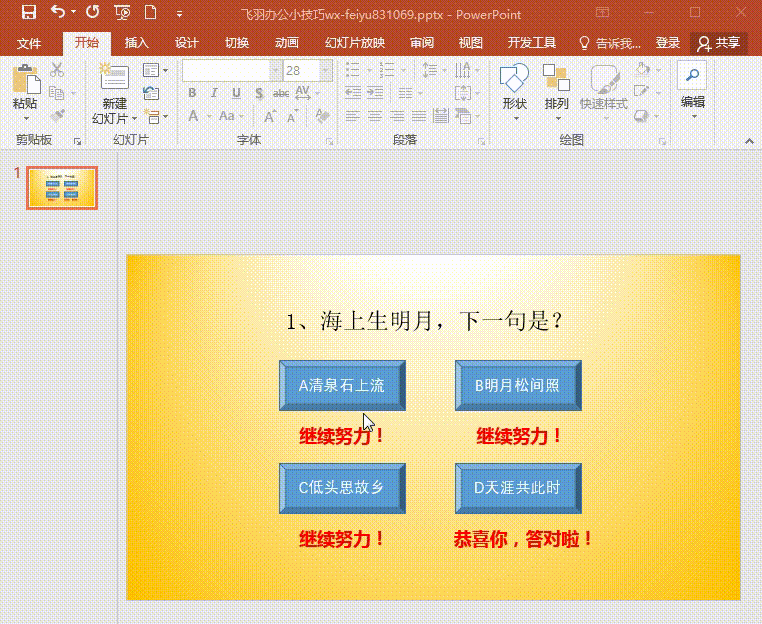Click the Decrease List Level icon
This screenshot has width=762, height=624.
pyautogui.click(x=353, y=92)
